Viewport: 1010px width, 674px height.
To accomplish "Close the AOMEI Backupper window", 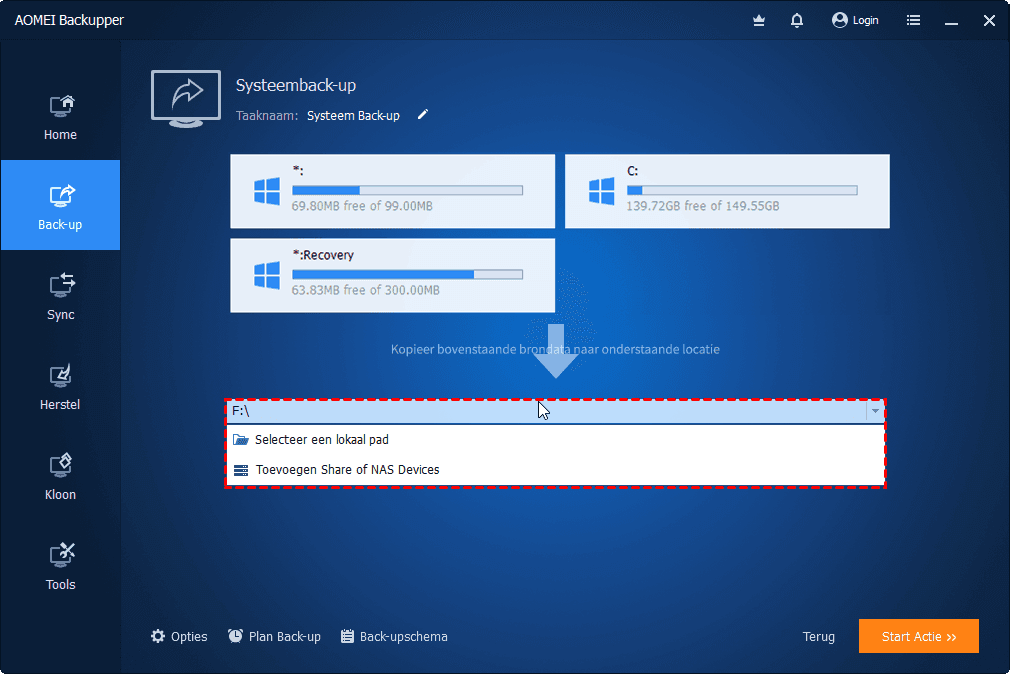I will coord(989,21).
